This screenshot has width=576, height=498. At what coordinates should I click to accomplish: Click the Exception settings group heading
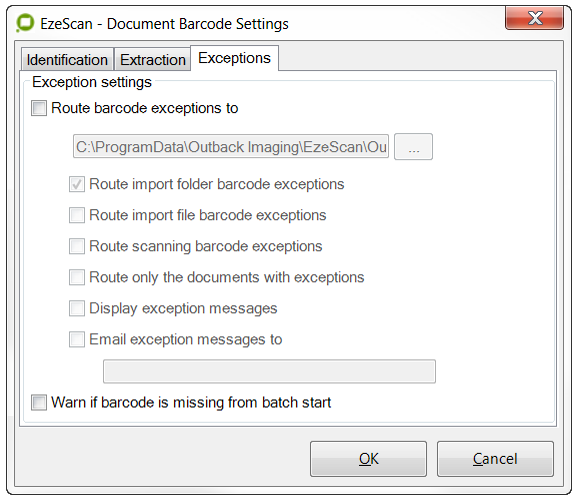[x=92, y=82]
